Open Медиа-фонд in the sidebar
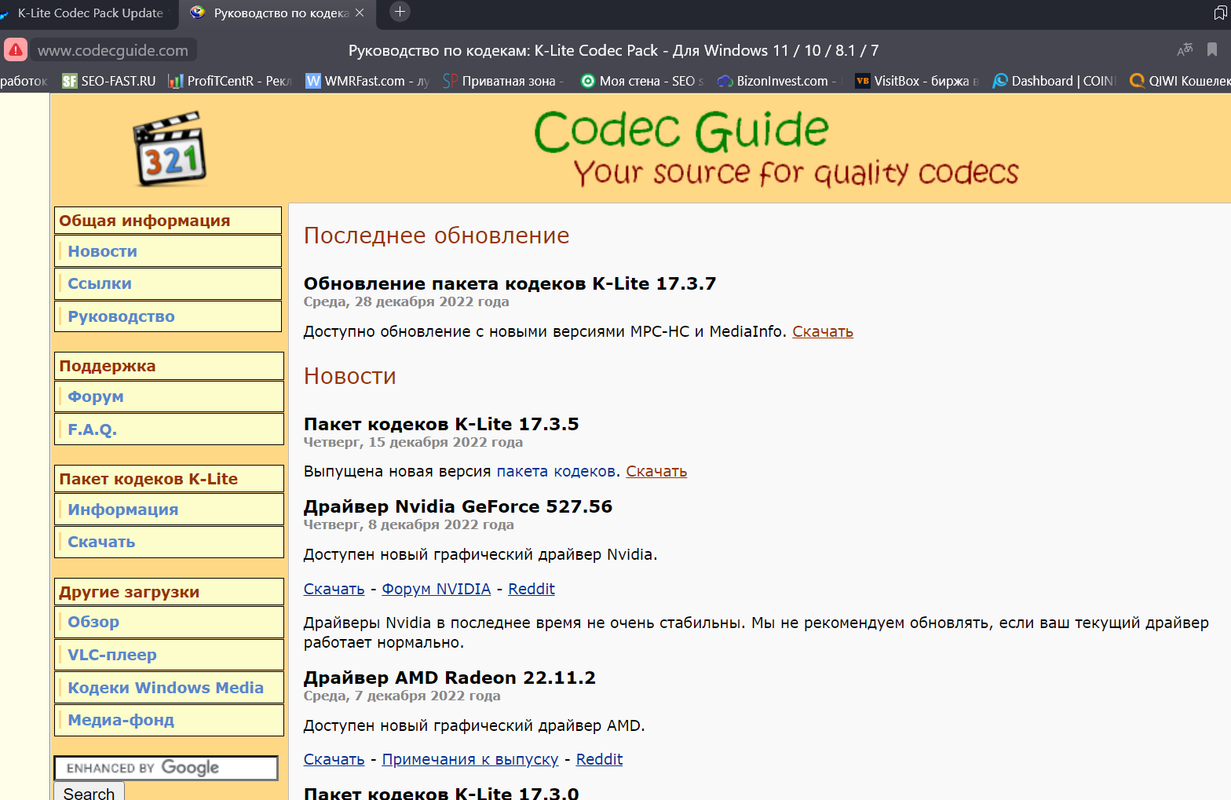This screenshot has width=1231, height=800. pyautogui.click(x=167, y=720)
